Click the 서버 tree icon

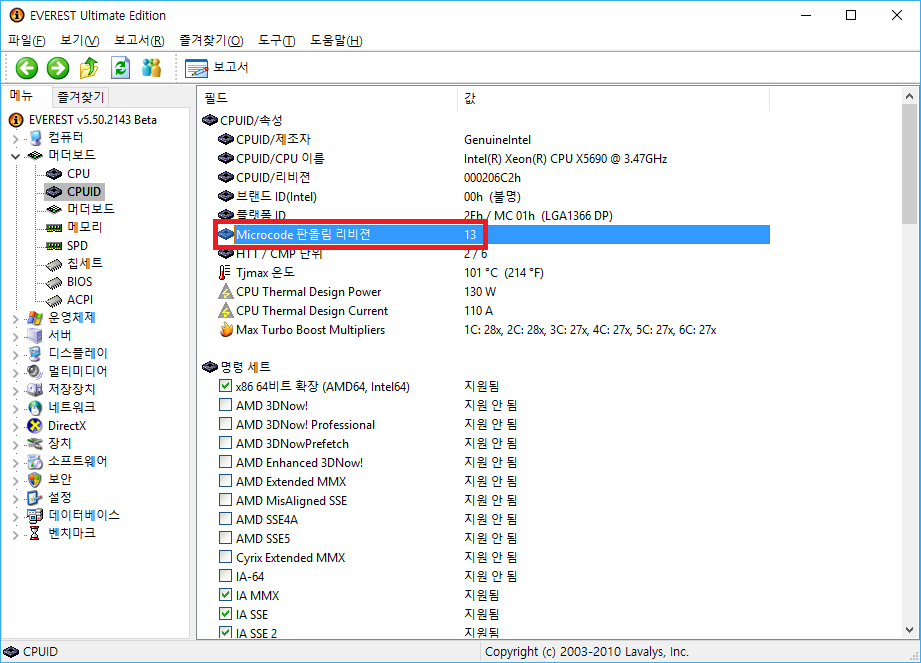click(x=35, y=336)
